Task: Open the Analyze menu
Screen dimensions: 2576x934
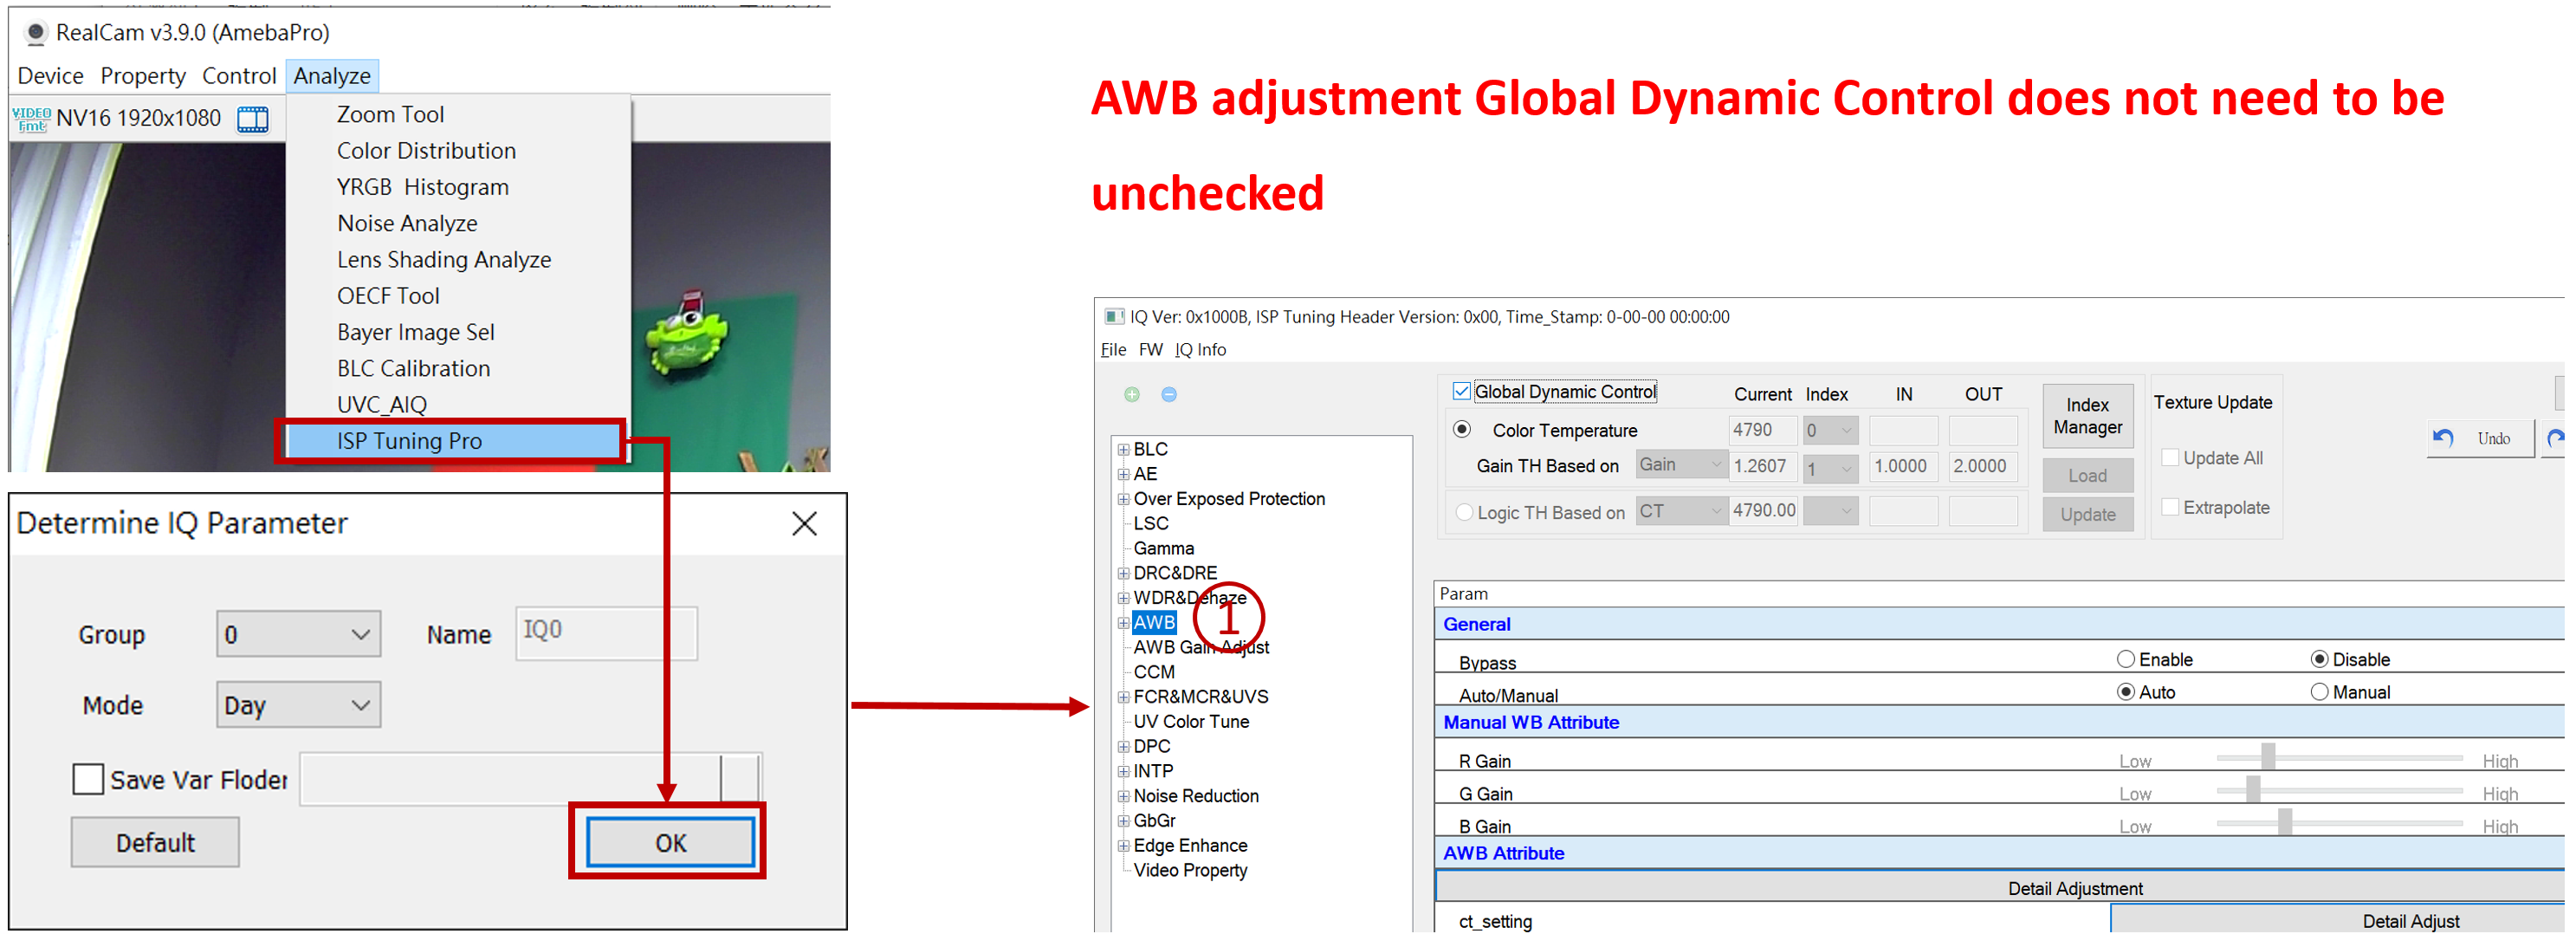Action: [x=332, y=76]
